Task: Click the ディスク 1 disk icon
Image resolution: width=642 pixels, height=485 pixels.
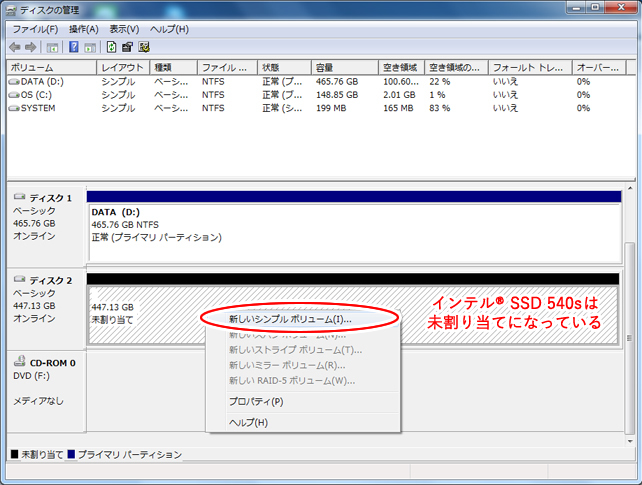Action: 19,197
